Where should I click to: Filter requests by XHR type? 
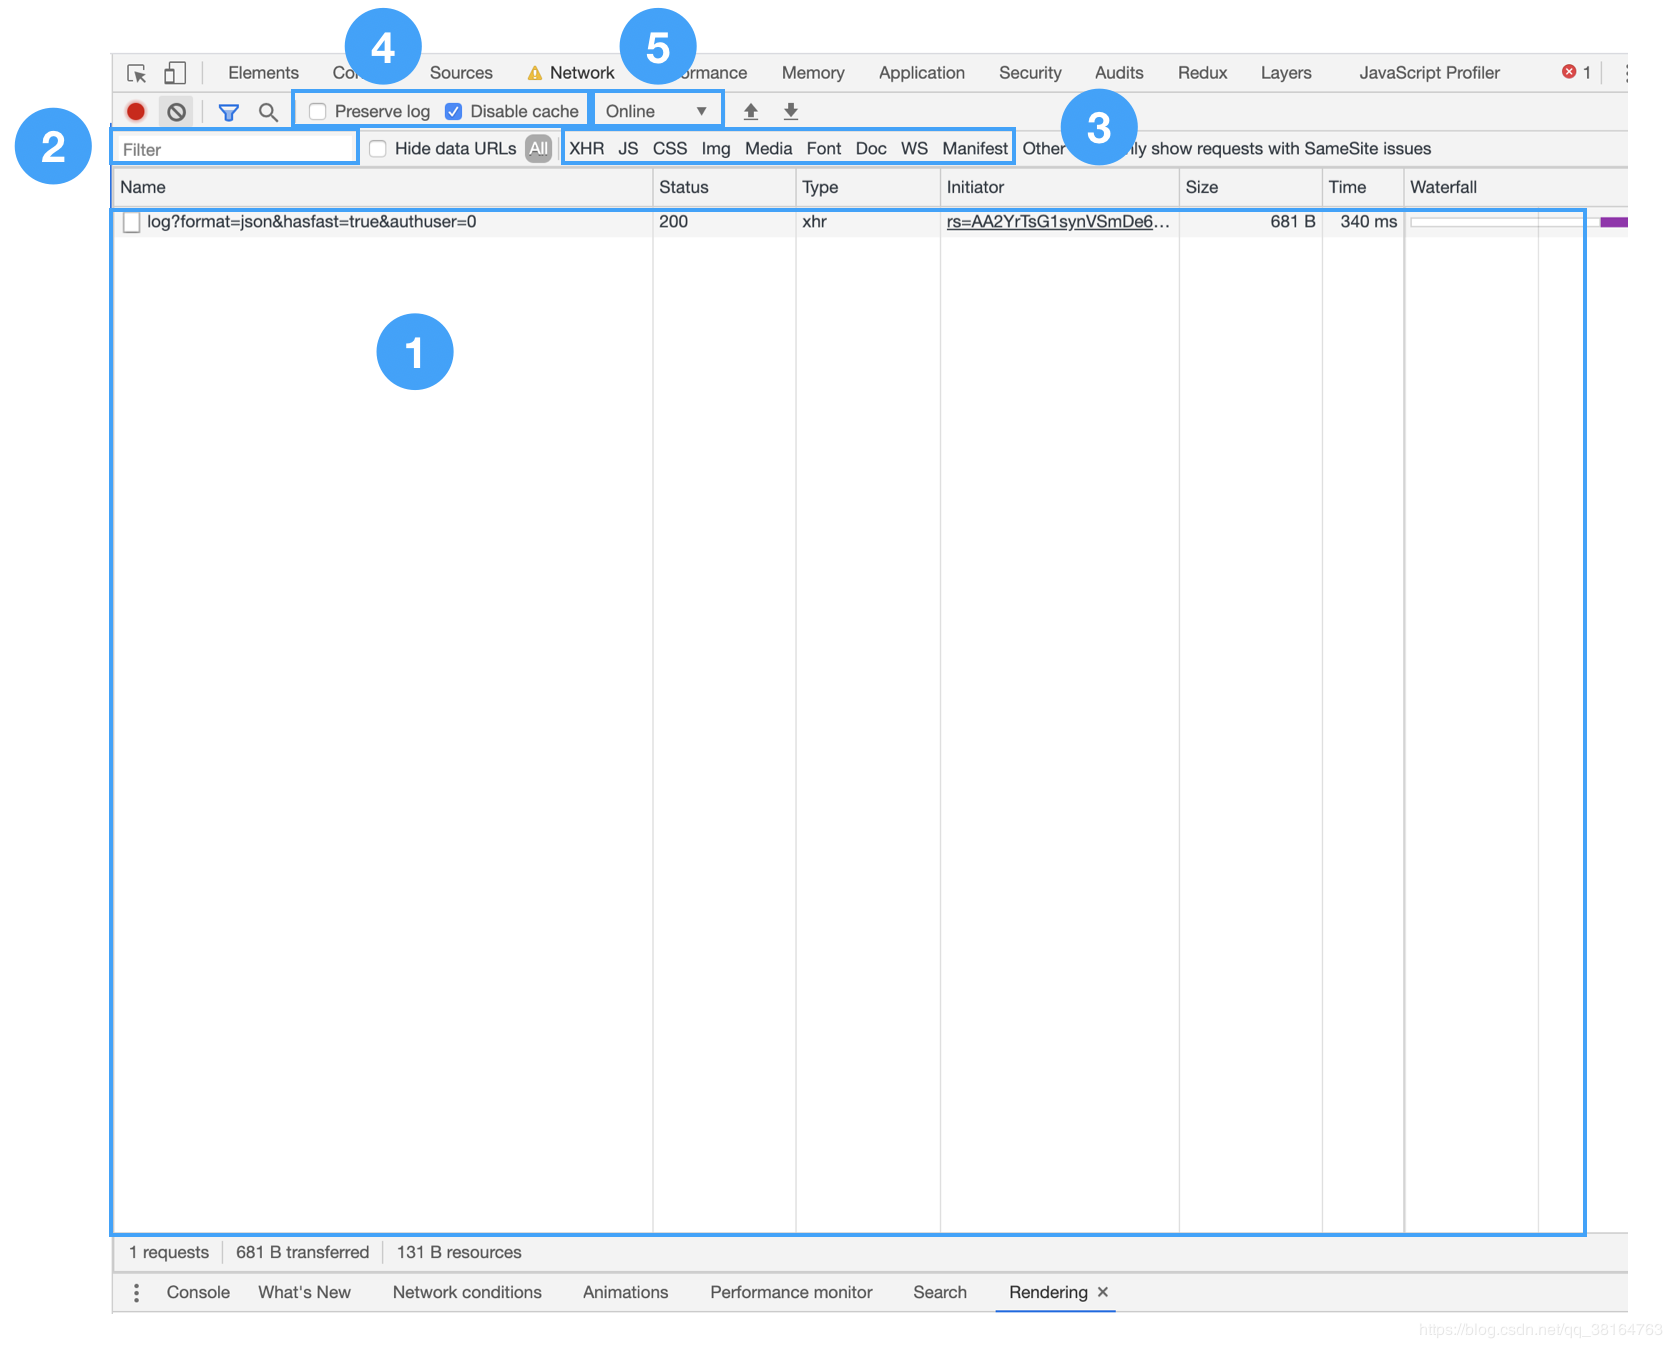[587, 149]
